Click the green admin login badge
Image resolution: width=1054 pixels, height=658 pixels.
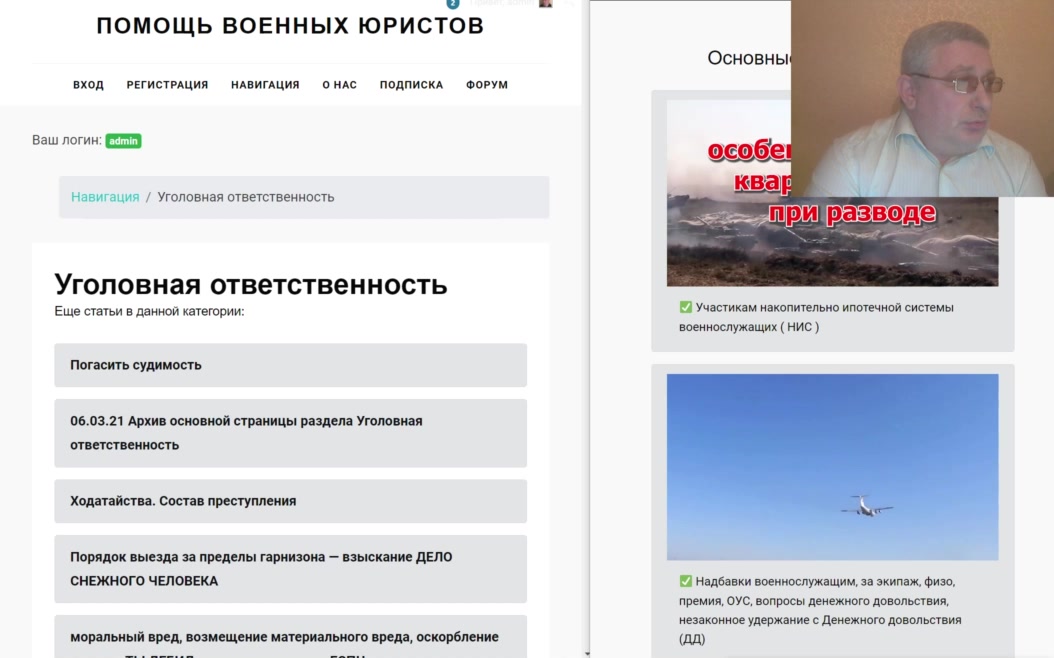(x=123, y=140)
